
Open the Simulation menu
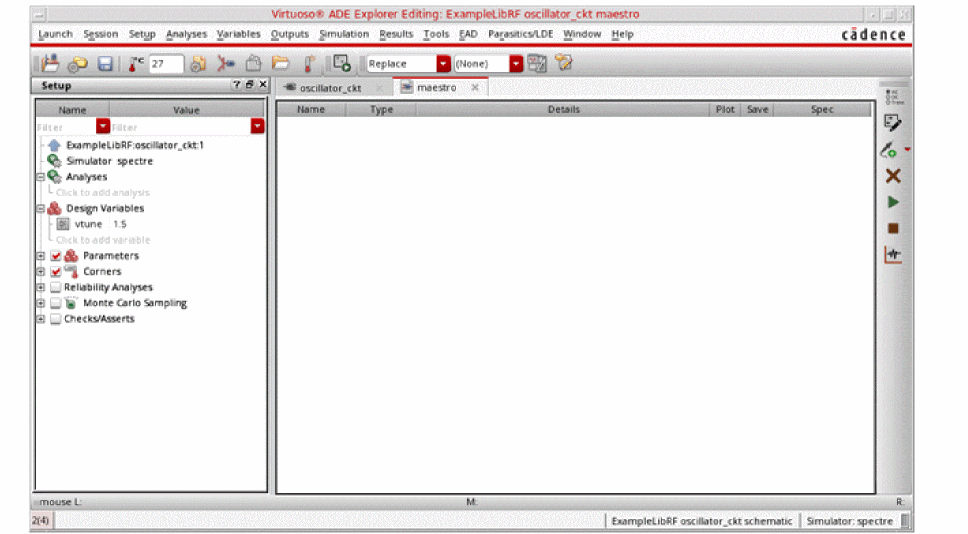(344, 34)
